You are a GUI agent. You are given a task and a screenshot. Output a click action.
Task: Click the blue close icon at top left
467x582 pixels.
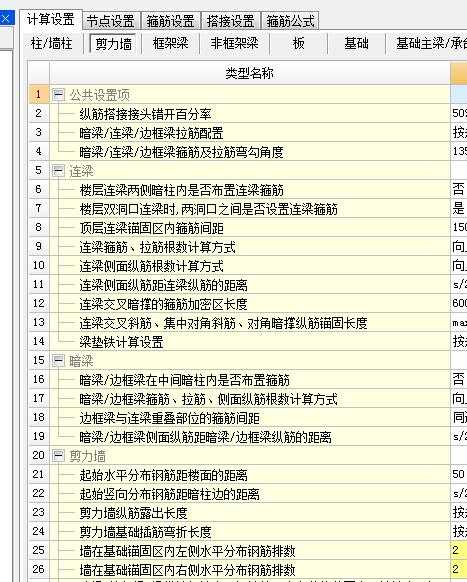pyautogui.click(x=6, y=18)
